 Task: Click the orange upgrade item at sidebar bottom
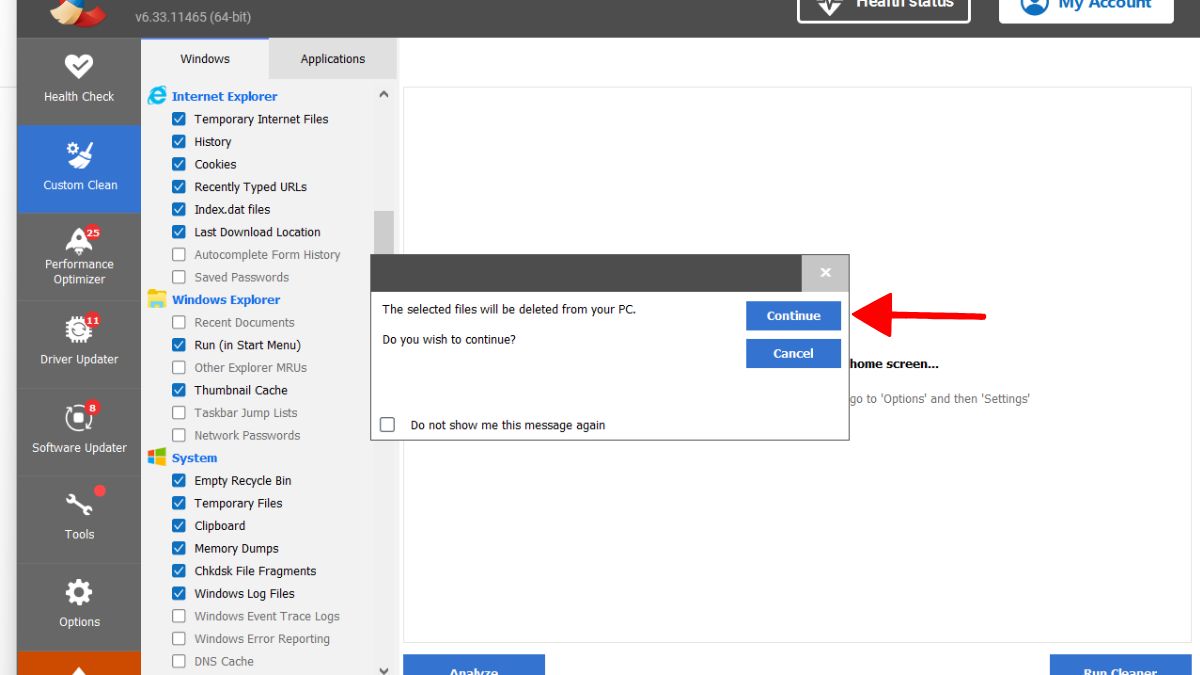(x=79, y=664)
